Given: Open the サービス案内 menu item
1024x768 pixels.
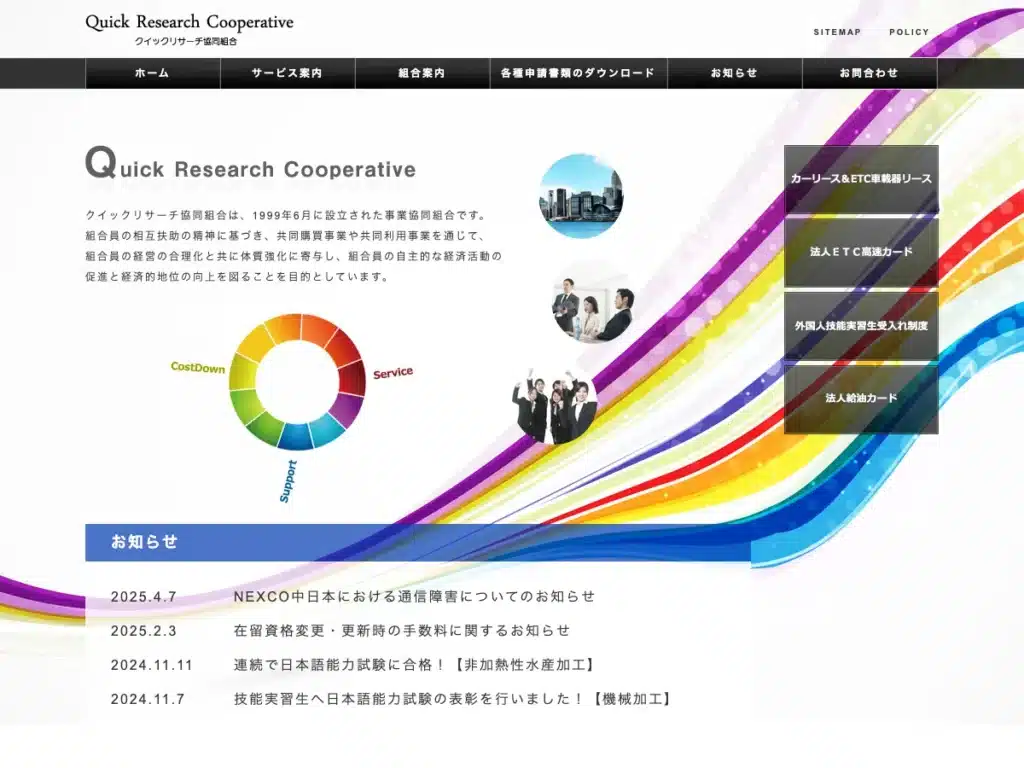Looking at the screenshot, I should point(287,73).
